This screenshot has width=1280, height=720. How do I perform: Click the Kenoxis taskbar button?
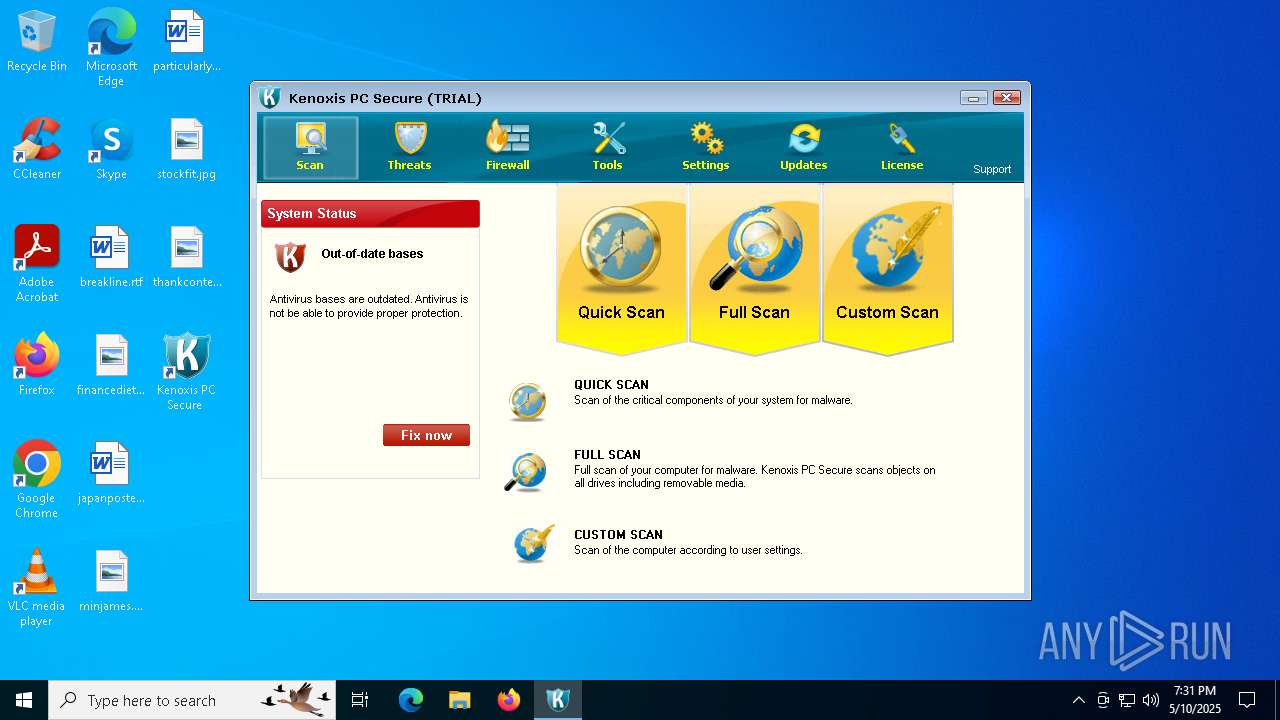tap(558, 700)
